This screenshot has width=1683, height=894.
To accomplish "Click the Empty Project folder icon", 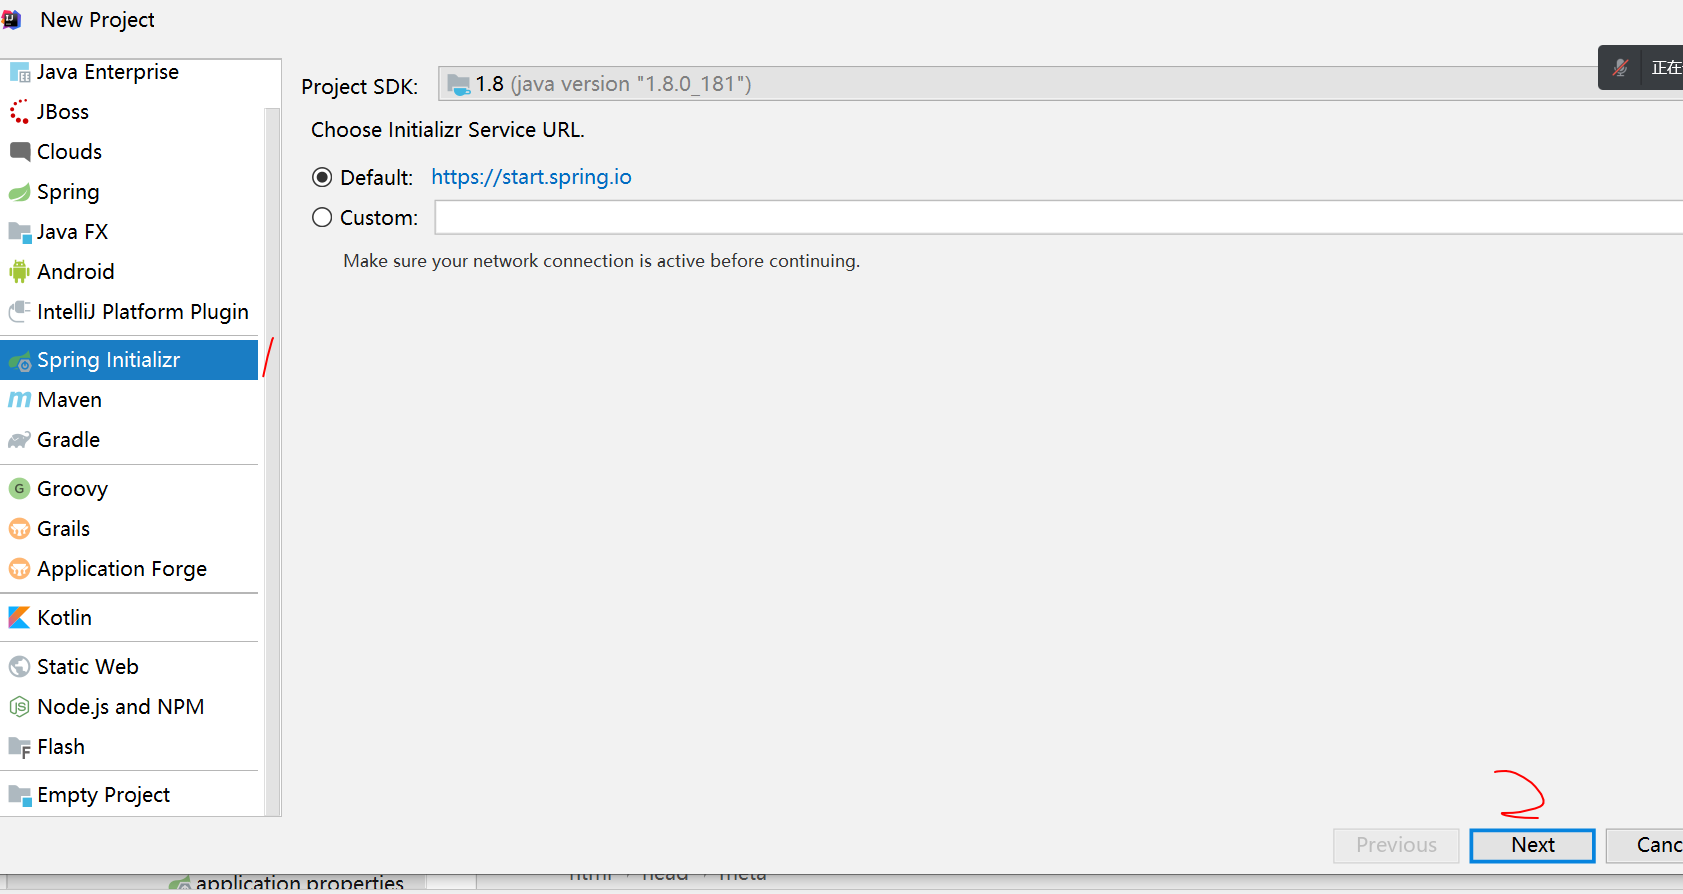I will (x=19, y=795).
